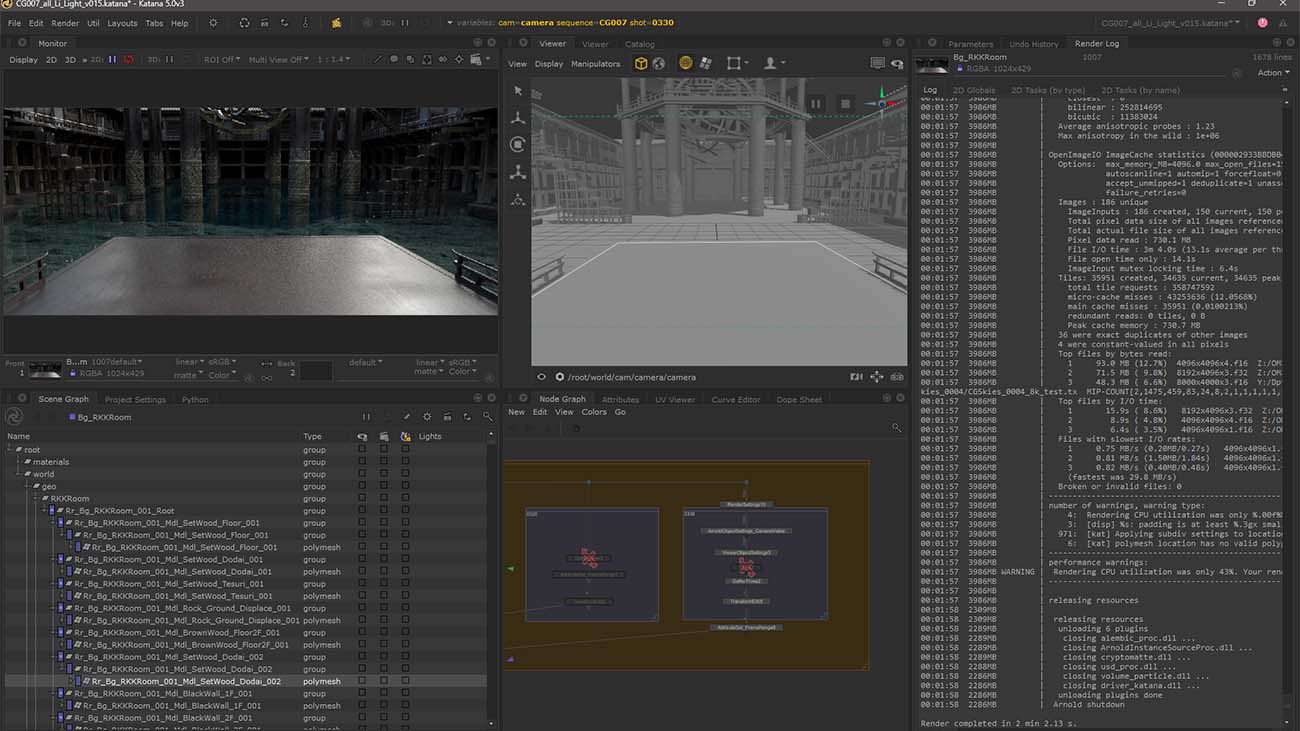Viewport: 1300px width, 731px height.
Task: Select the Rr_Bg_RKKRoom_001_Root tree item
Action: click(120, 511)
